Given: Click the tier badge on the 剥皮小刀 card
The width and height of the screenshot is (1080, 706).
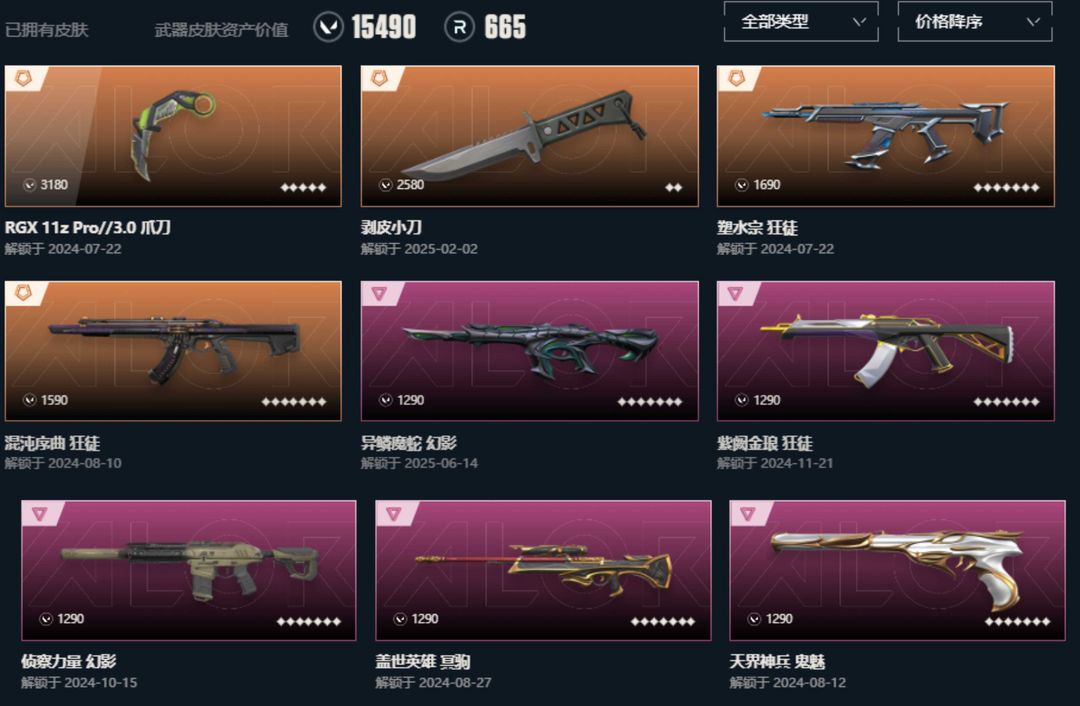Looking at the screenshot, I should pos(380,79).
